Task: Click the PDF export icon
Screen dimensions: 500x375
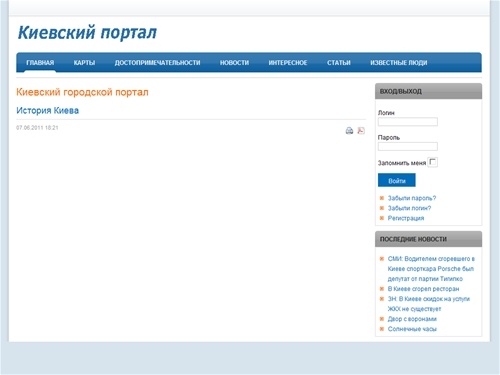Action: 361,131
